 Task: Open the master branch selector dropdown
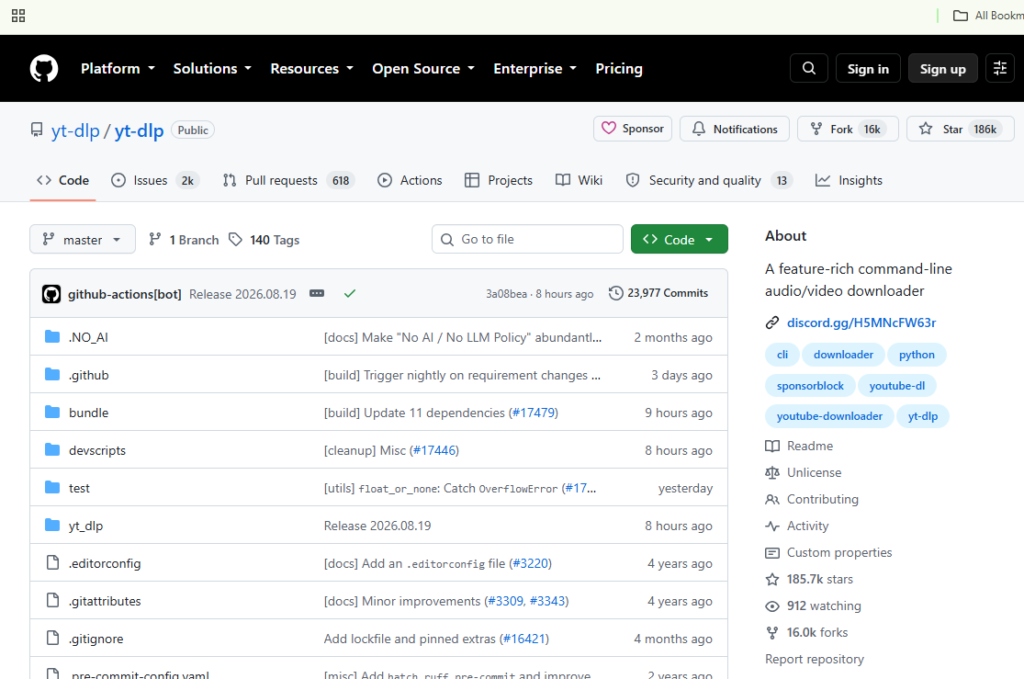click(82, 240)
